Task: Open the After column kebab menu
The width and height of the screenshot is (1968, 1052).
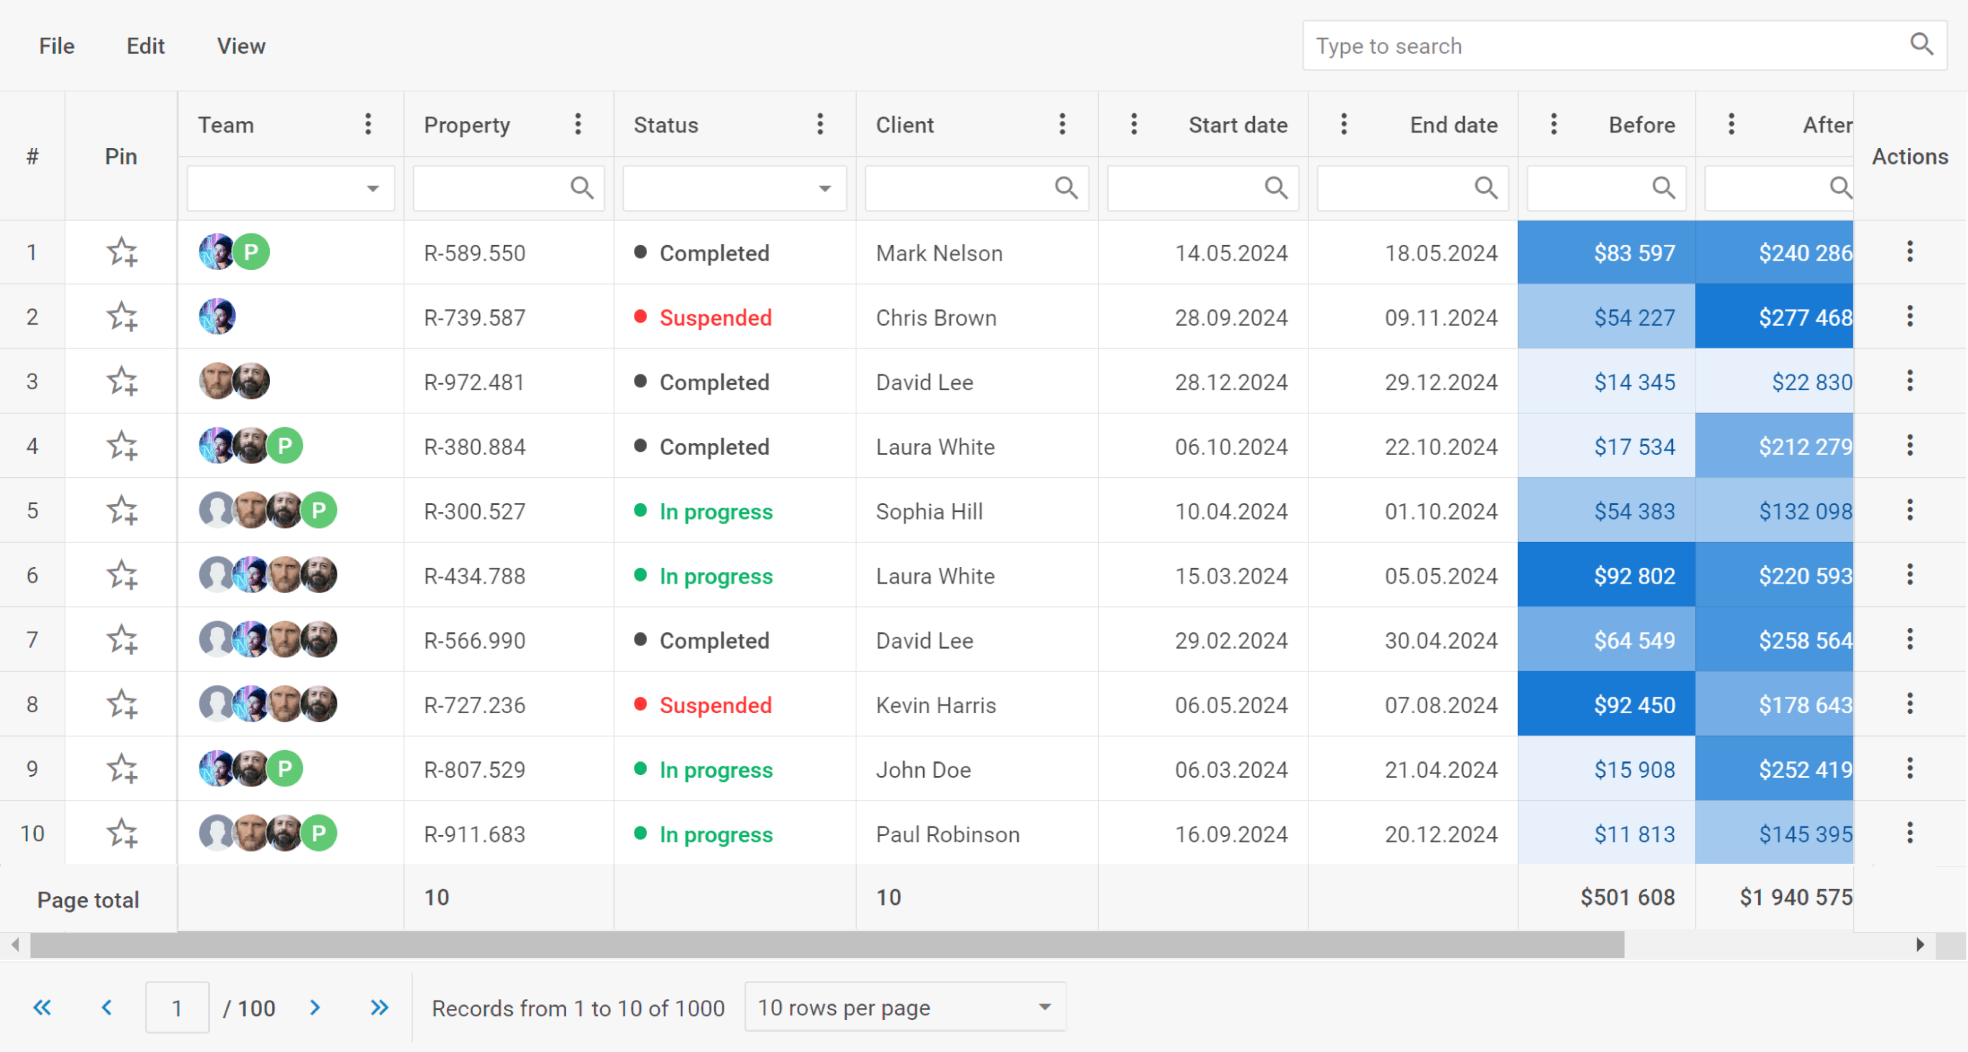Action: (x=1731, y=124)
